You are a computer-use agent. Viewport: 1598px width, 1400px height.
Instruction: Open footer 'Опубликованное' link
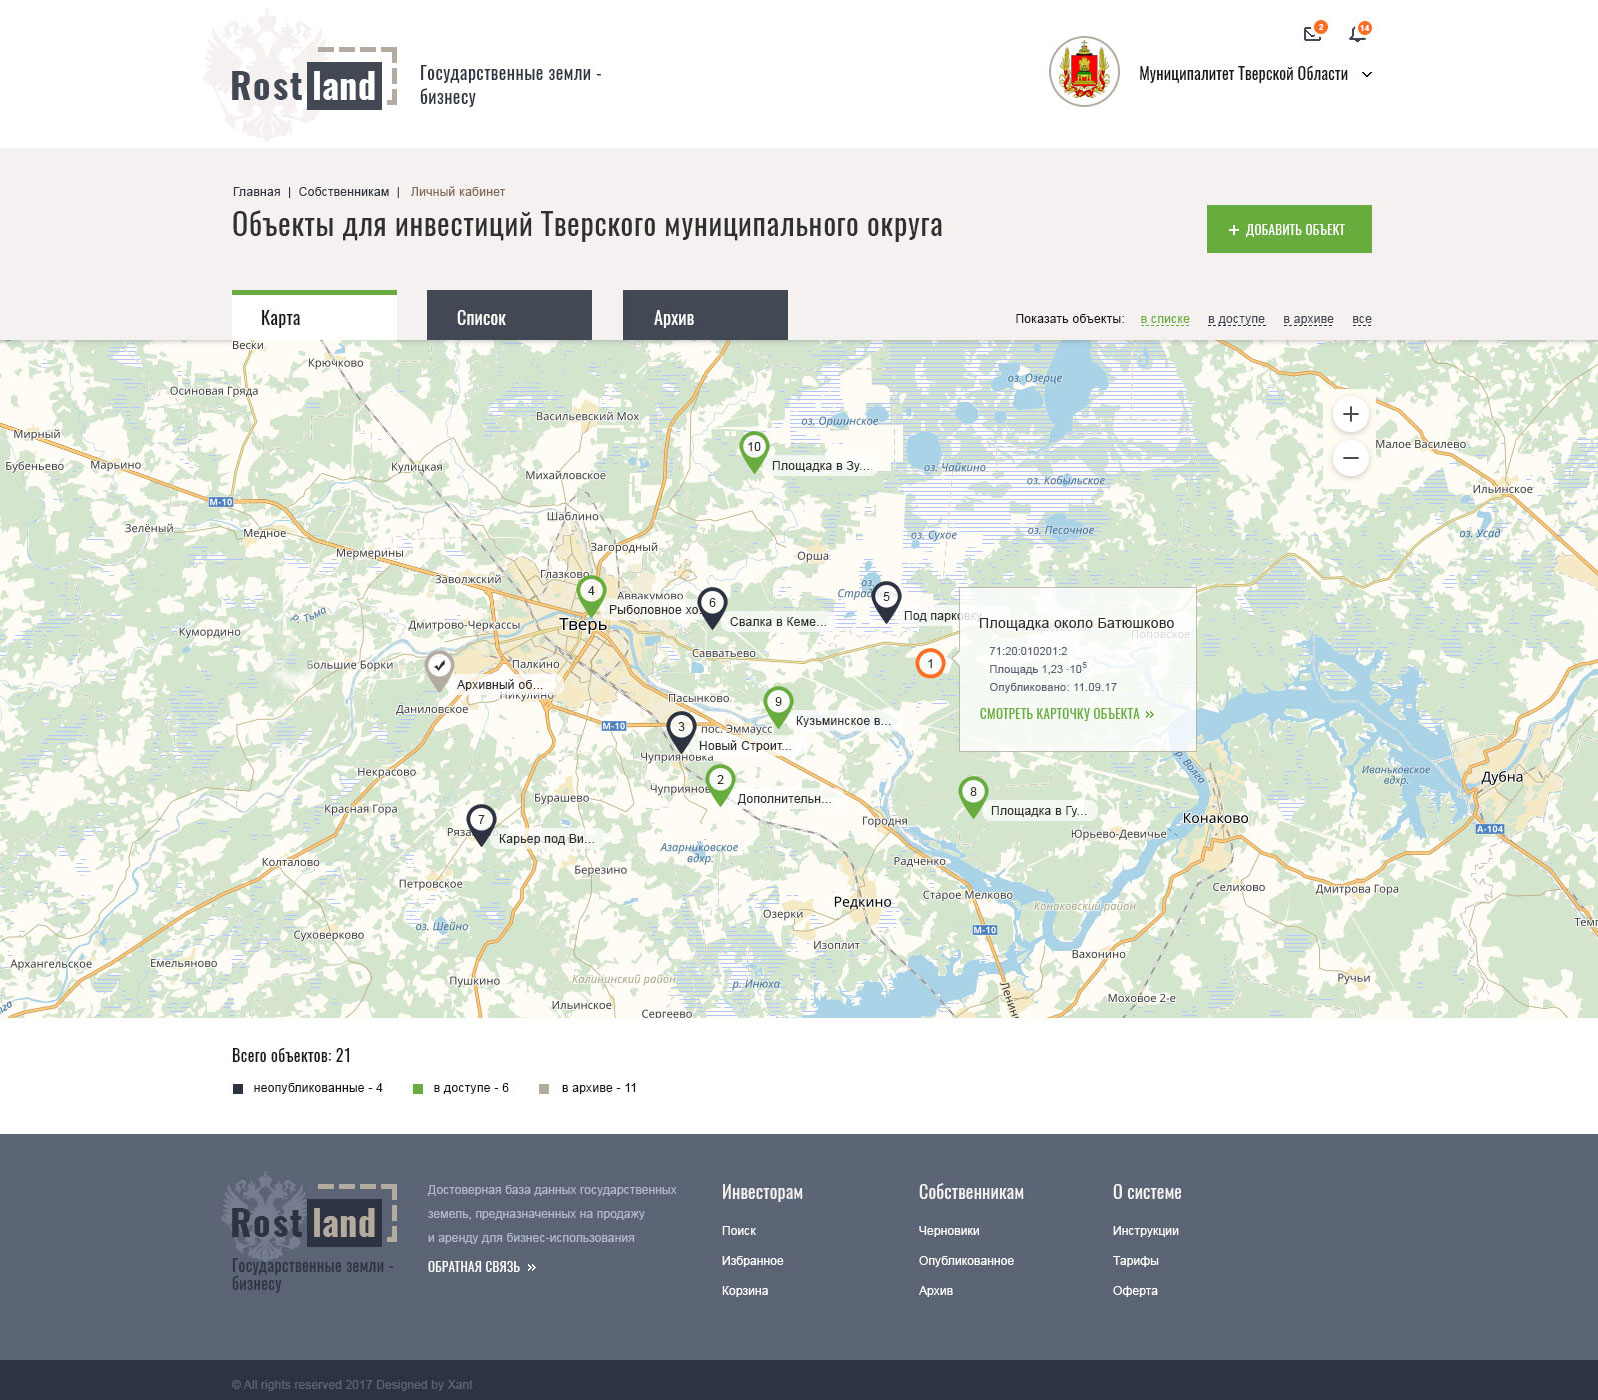coord(966,1261)
